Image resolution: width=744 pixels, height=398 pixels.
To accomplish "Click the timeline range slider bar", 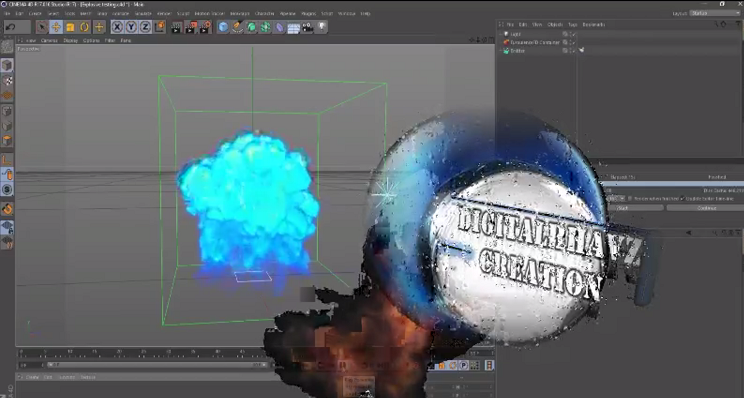I will 157,365.
